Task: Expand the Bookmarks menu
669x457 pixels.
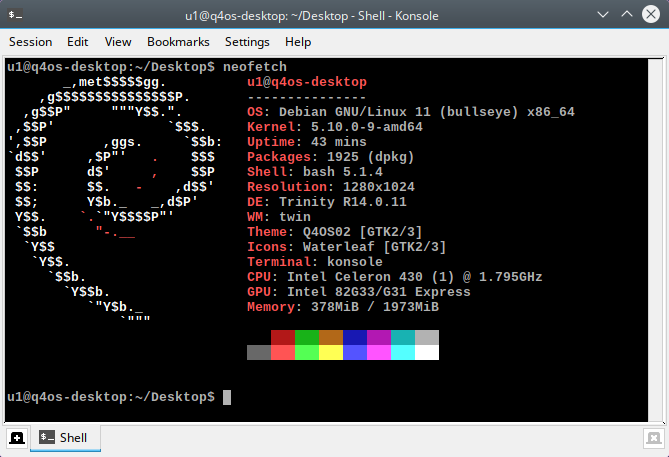Action: coord(178,42)
